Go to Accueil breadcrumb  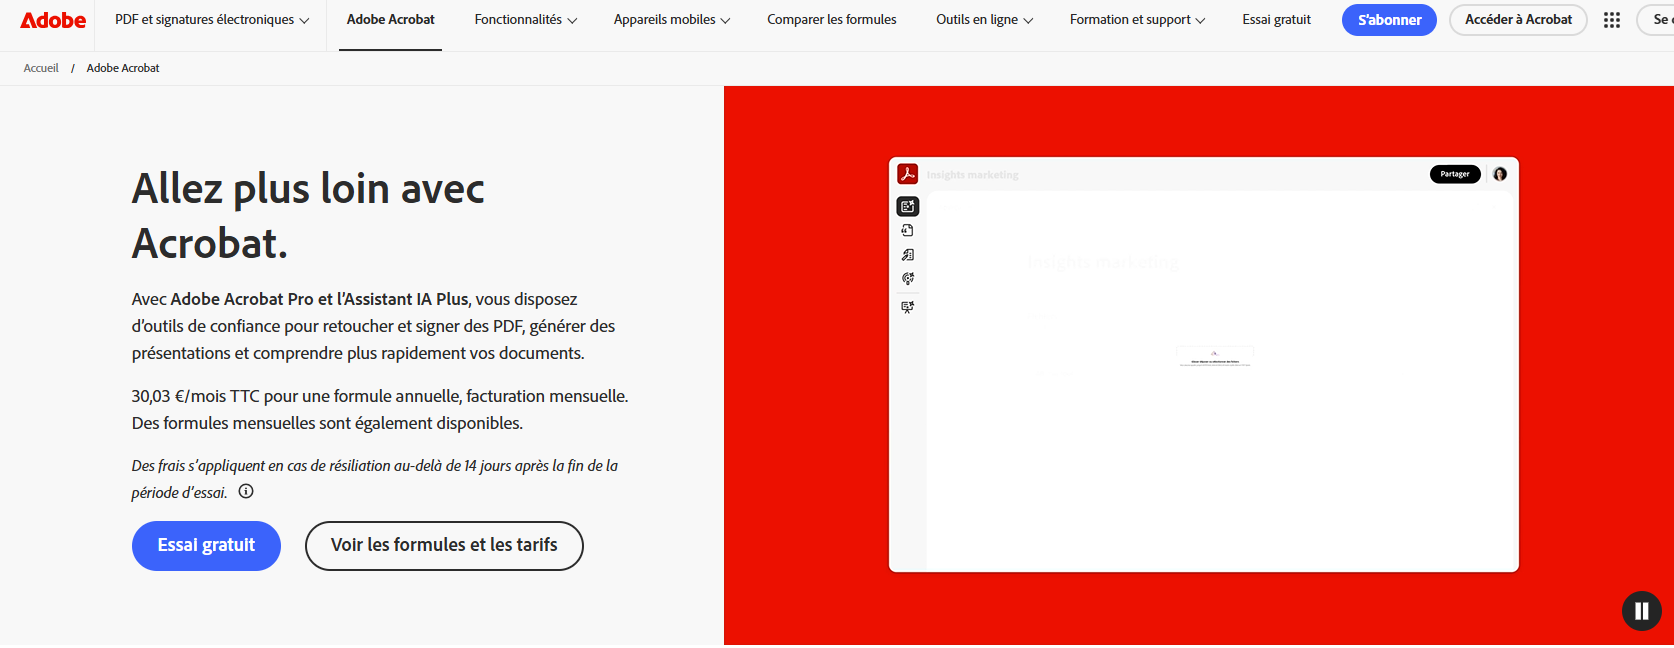coord(41,68)
